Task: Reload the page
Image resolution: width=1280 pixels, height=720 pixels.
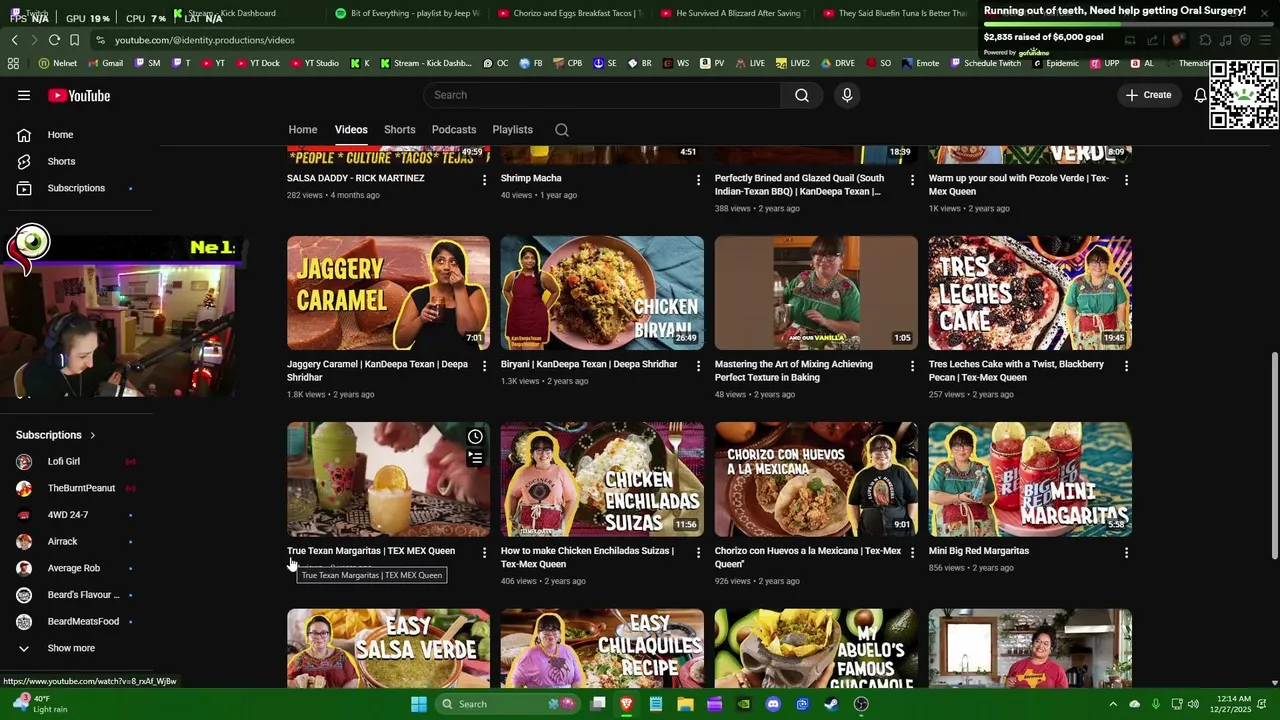Action: pos(54,40)
